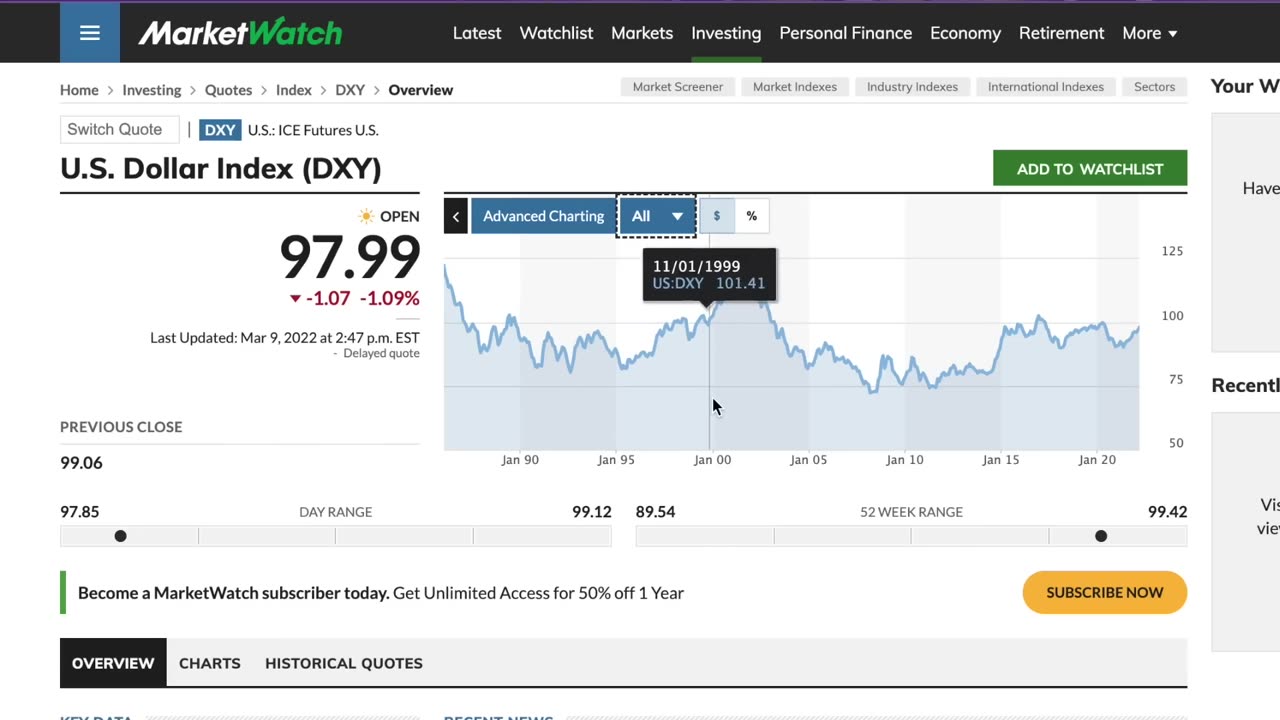
Task: Click the sun market-open status icon
Action: 366,216
